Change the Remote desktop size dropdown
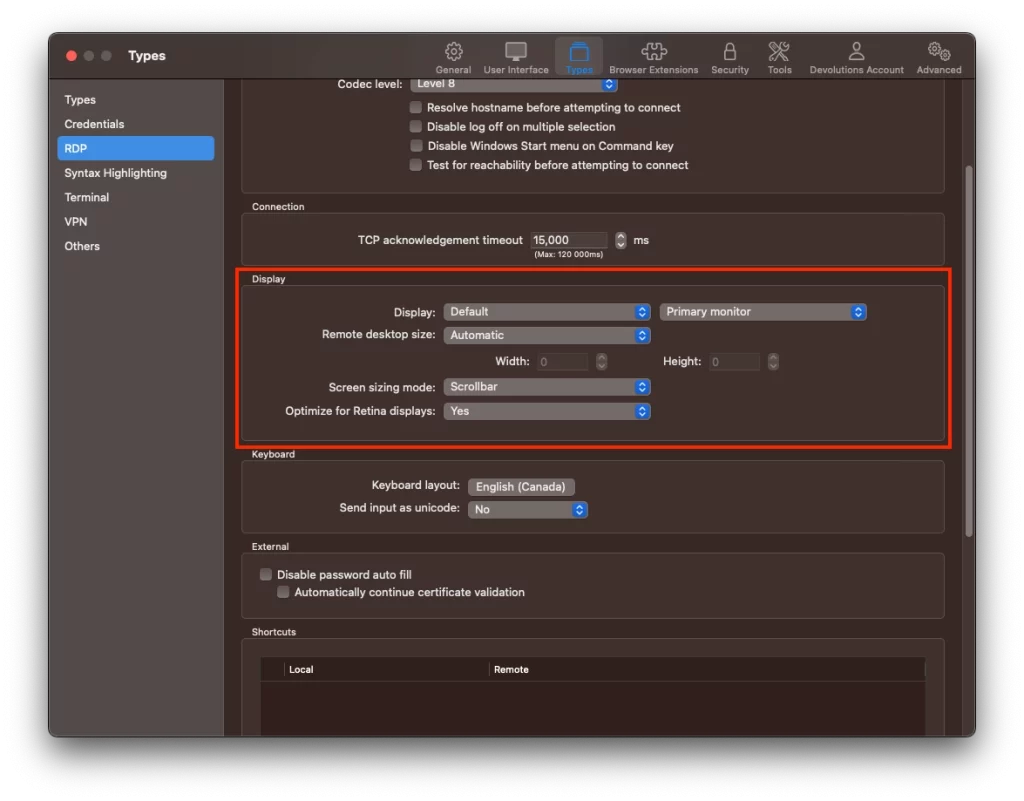The width and height of the screenshot is (1024, 801). click(546, 335)
